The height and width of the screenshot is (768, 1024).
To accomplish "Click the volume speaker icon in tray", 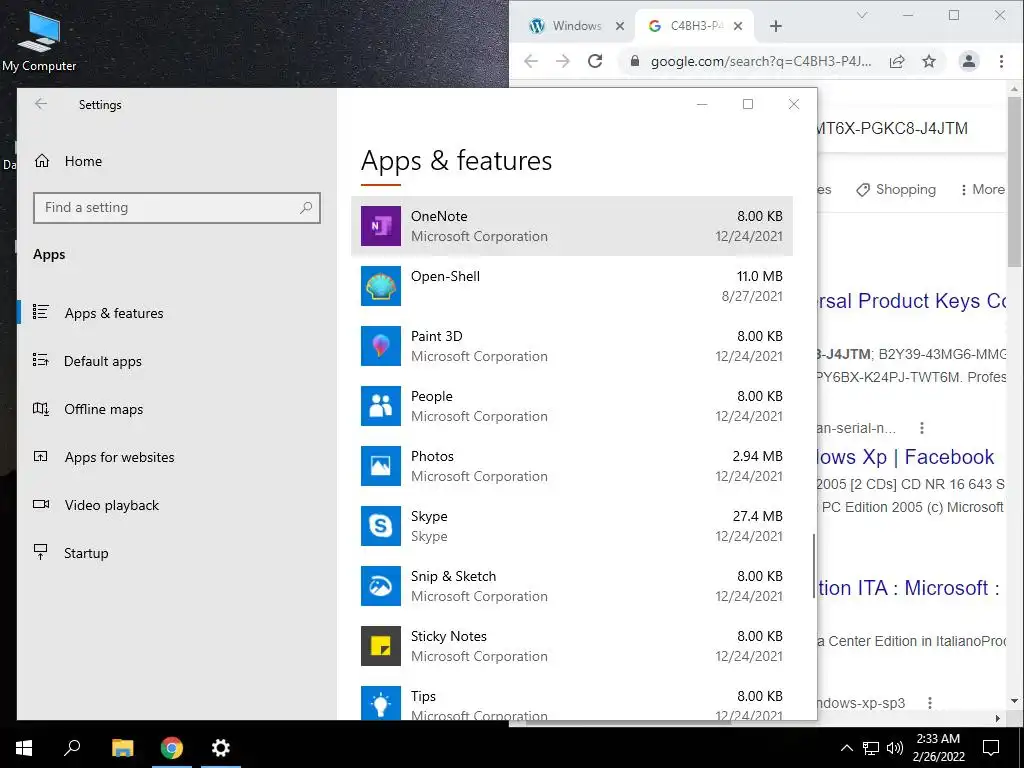I will point(895,748).
